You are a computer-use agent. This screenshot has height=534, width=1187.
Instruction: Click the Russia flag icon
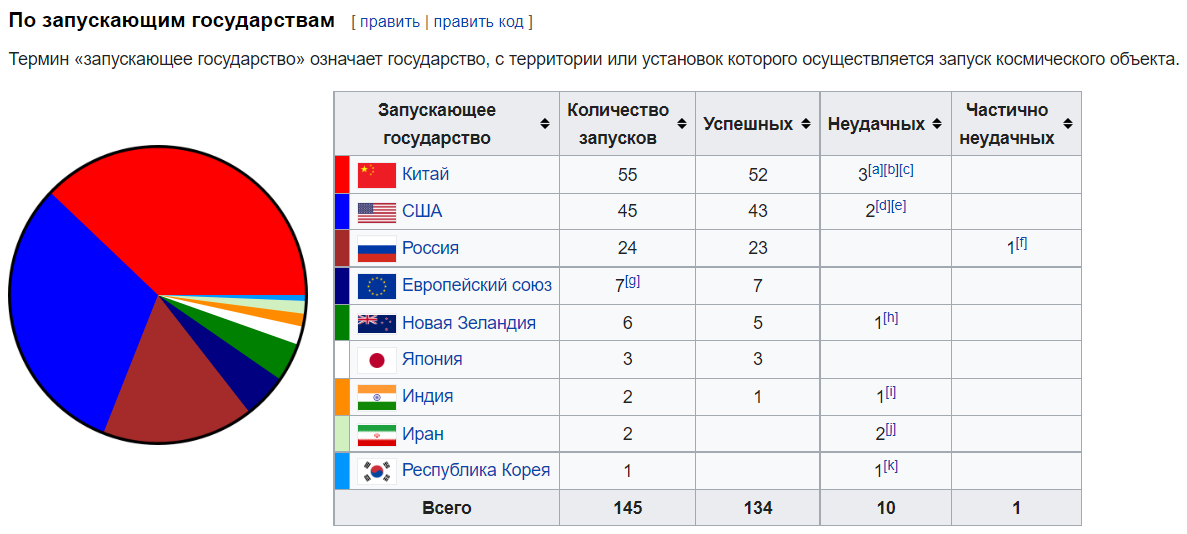(376, 248)
